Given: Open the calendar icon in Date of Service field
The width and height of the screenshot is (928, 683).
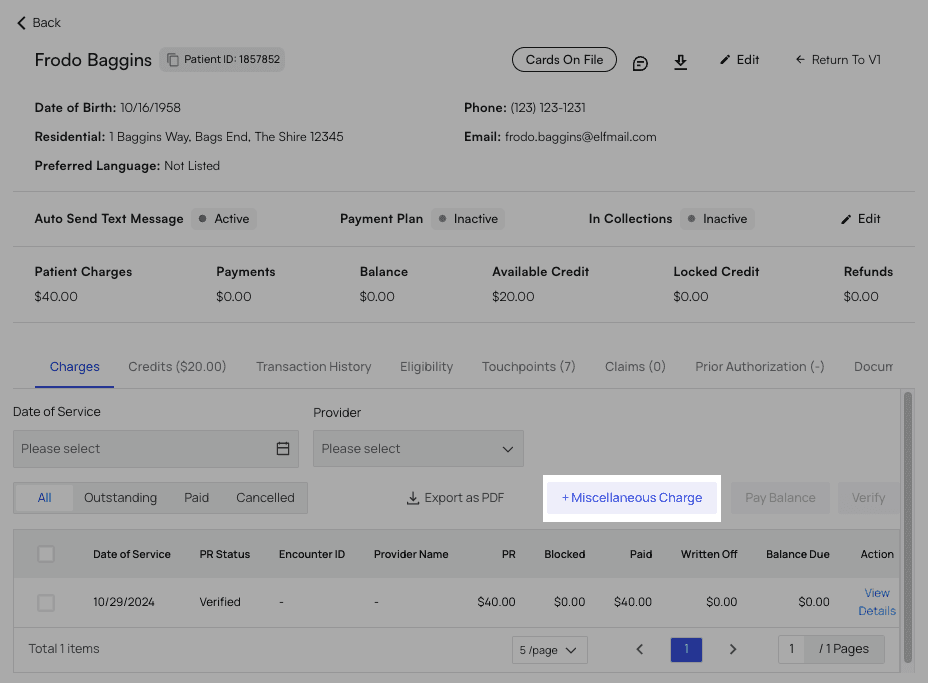Looking at the screenshot, I should point(283,449).
